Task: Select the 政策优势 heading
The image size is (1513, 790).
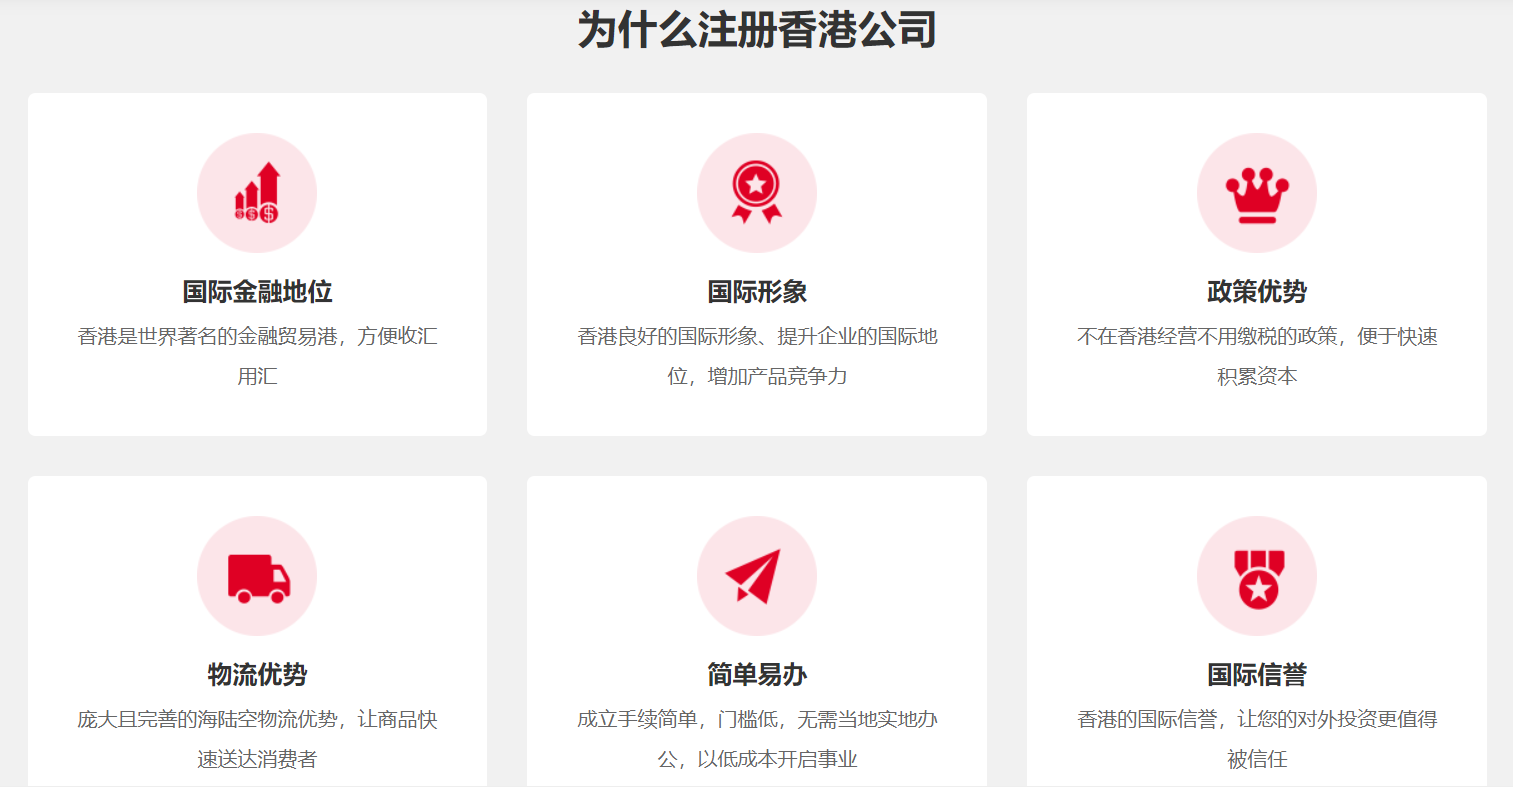Action: pyautogui.click(x=1256, y=292)
